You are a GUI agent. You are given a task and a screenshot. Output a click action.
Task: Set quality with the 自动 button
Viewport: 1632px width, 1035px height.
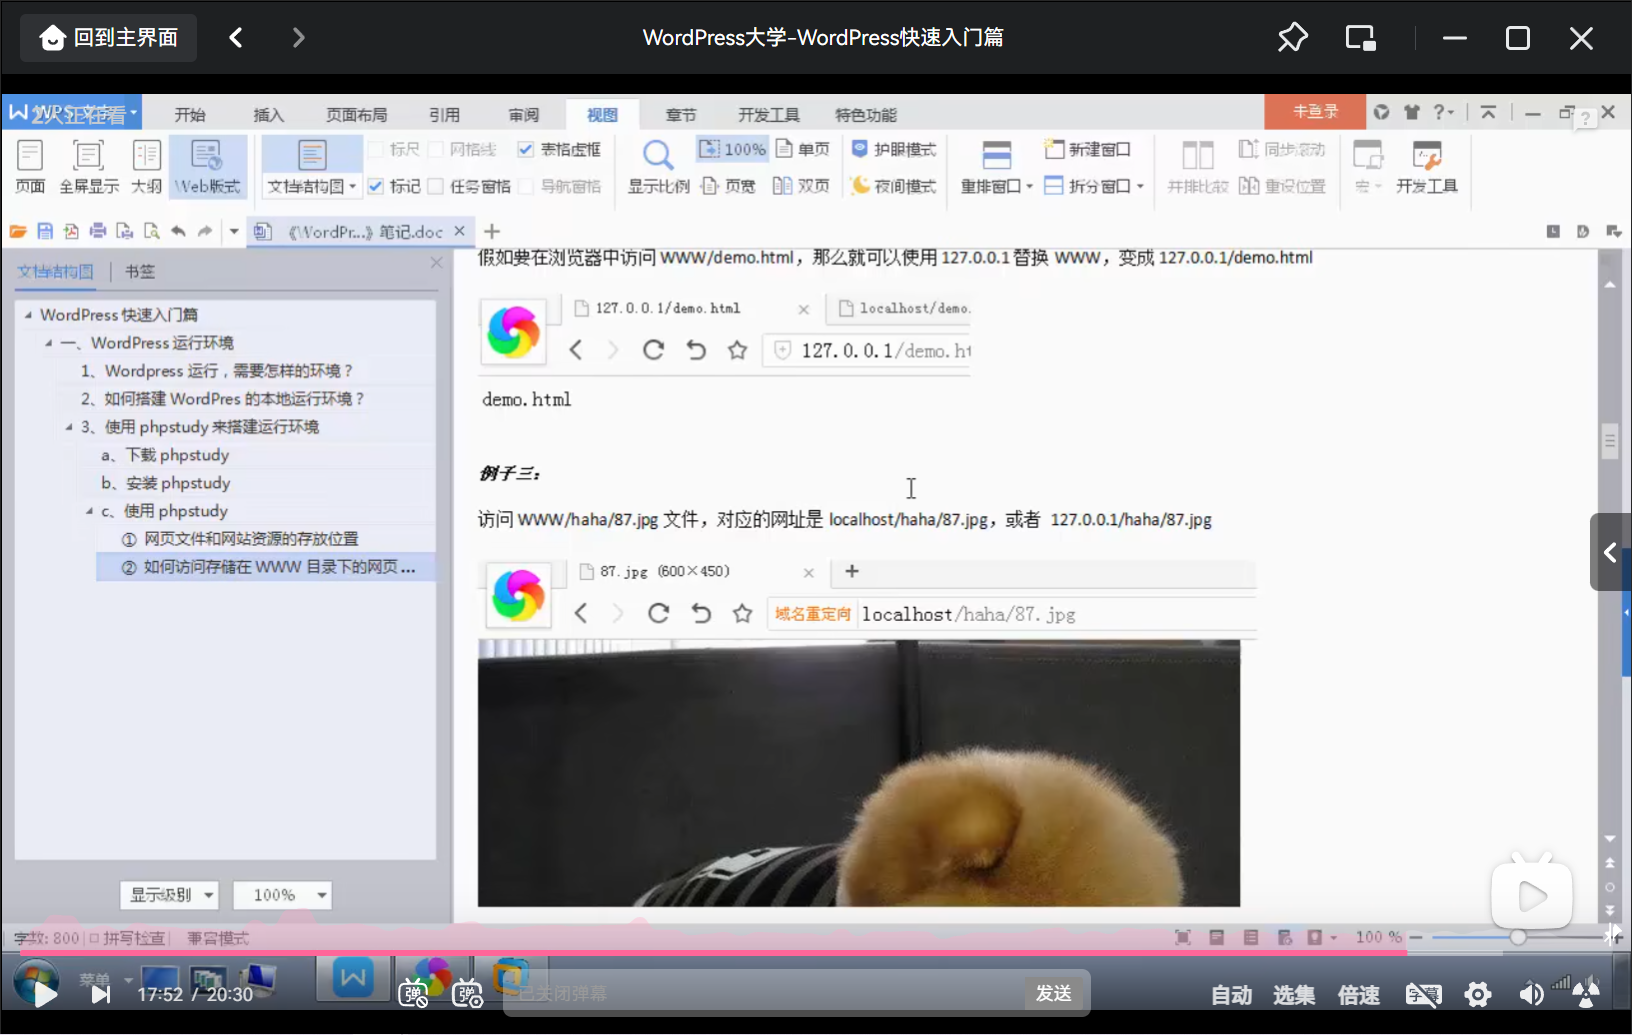[1232, 995]
